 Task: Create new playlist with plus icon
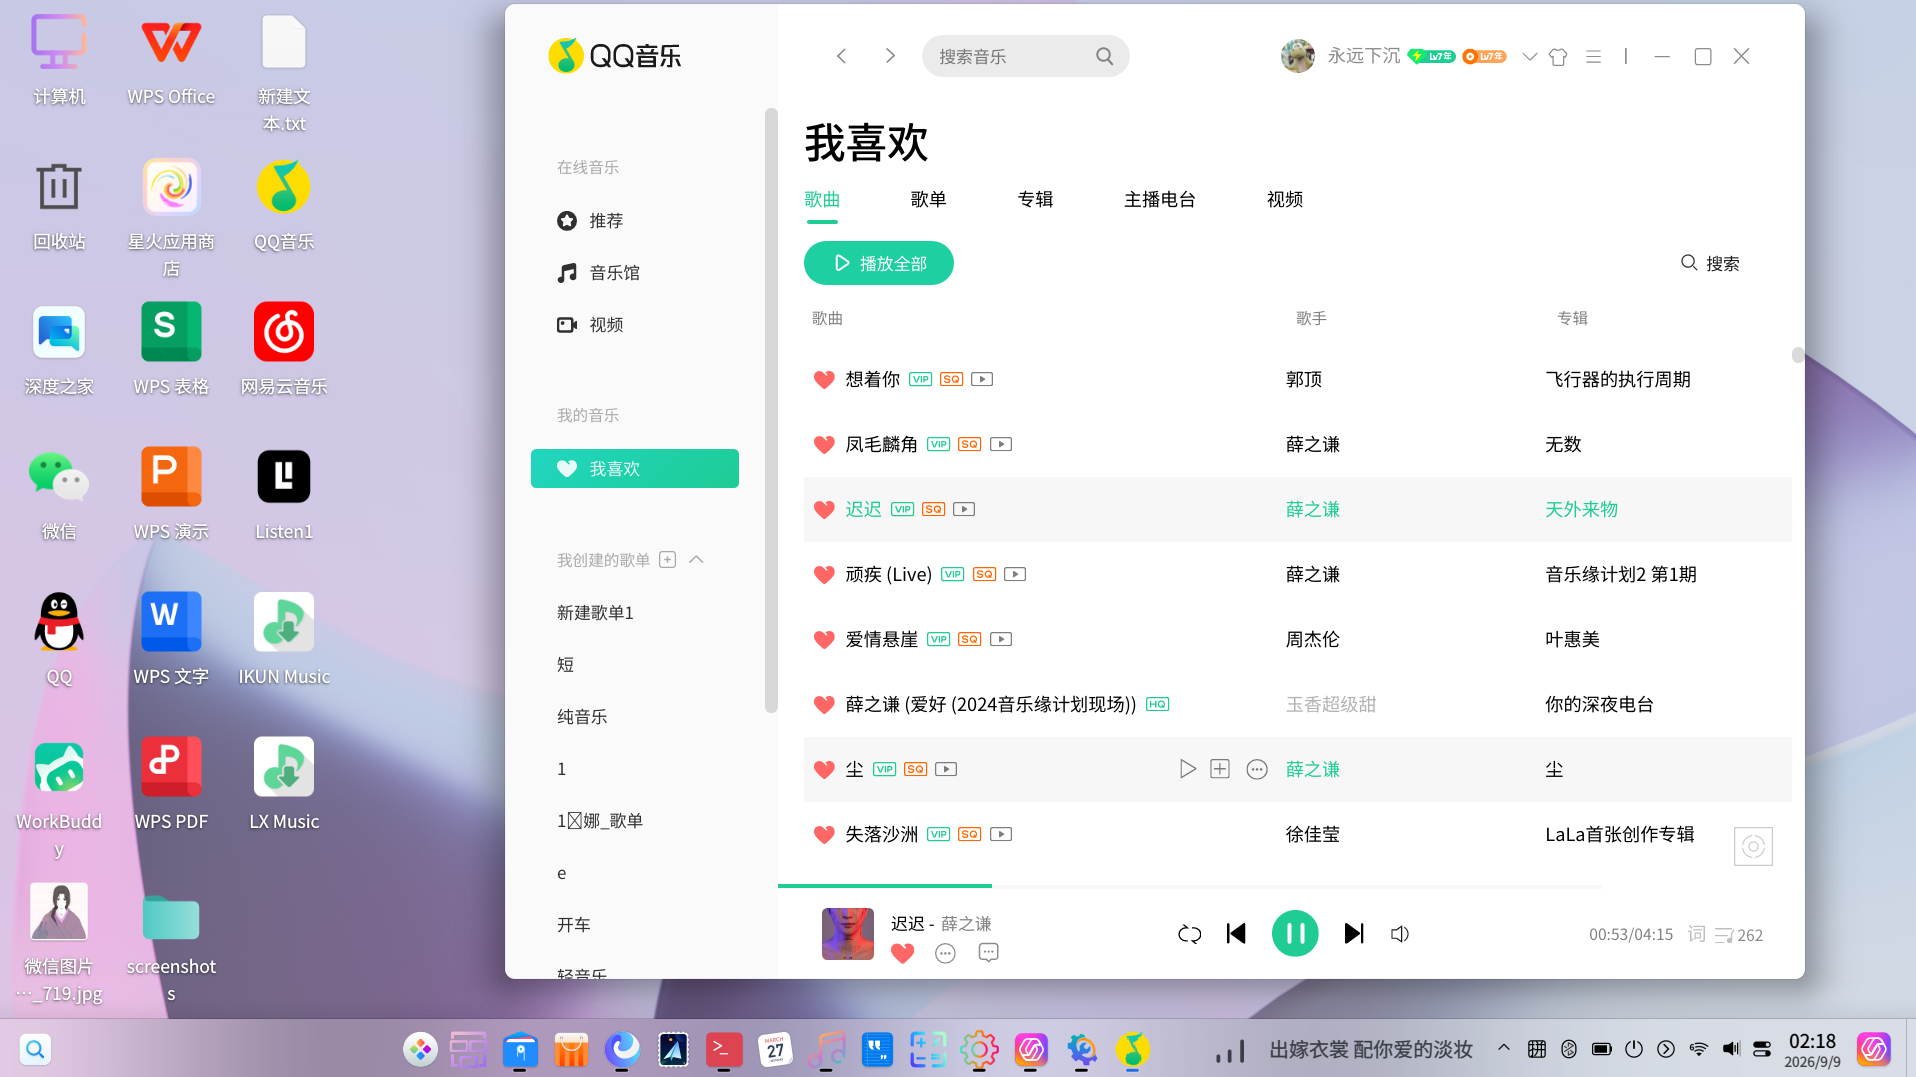tap(668, 560)
